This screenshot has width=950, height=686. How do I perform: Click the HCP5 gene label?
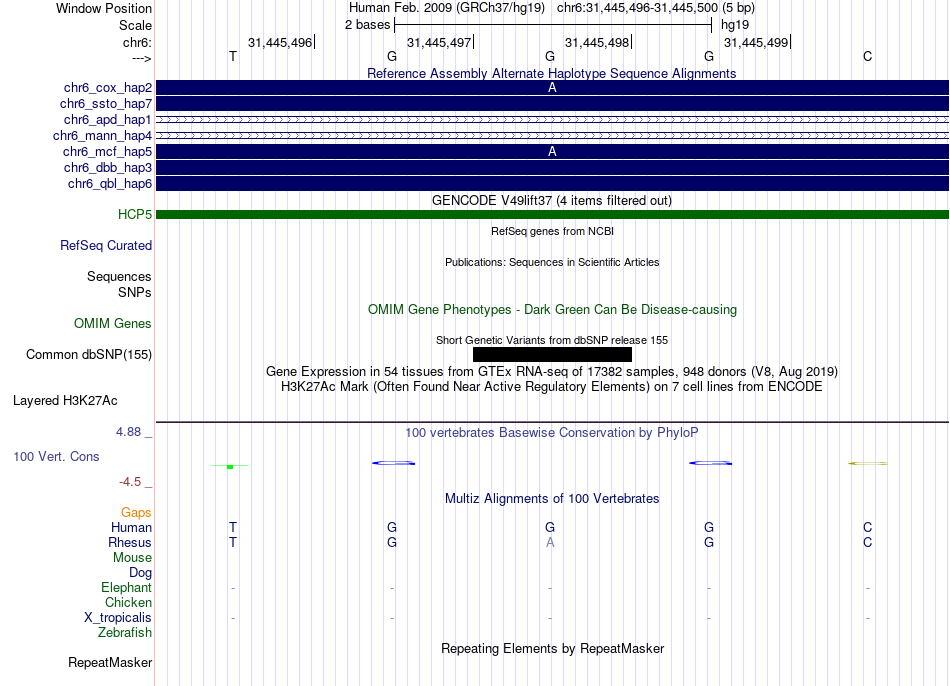point(135,215)
